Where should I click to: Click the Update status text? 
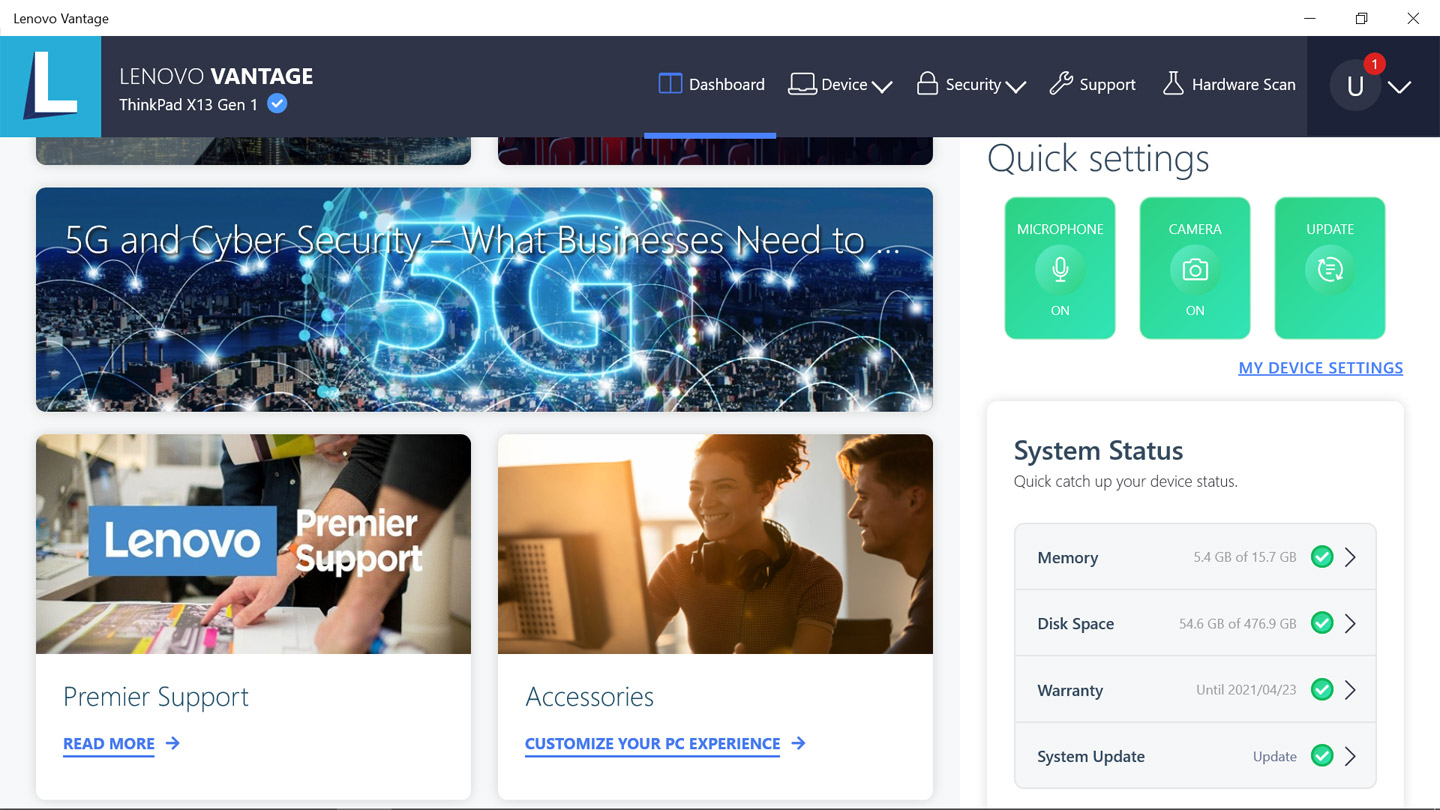pyautogui.click(x=1274, y=757)
